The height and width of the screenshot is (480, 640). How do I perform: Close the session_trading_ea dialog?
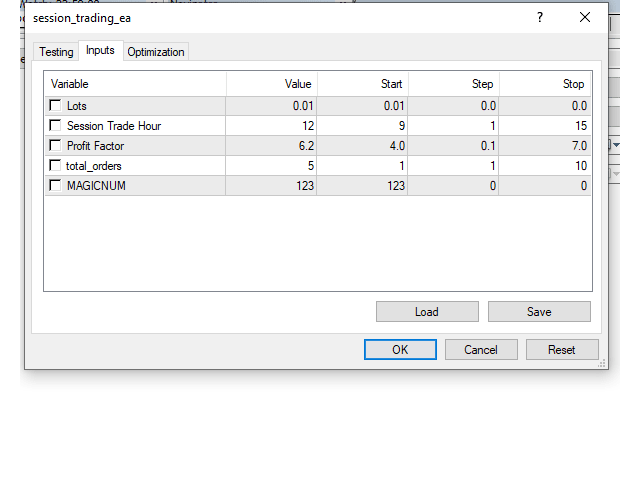pos(585,18)
